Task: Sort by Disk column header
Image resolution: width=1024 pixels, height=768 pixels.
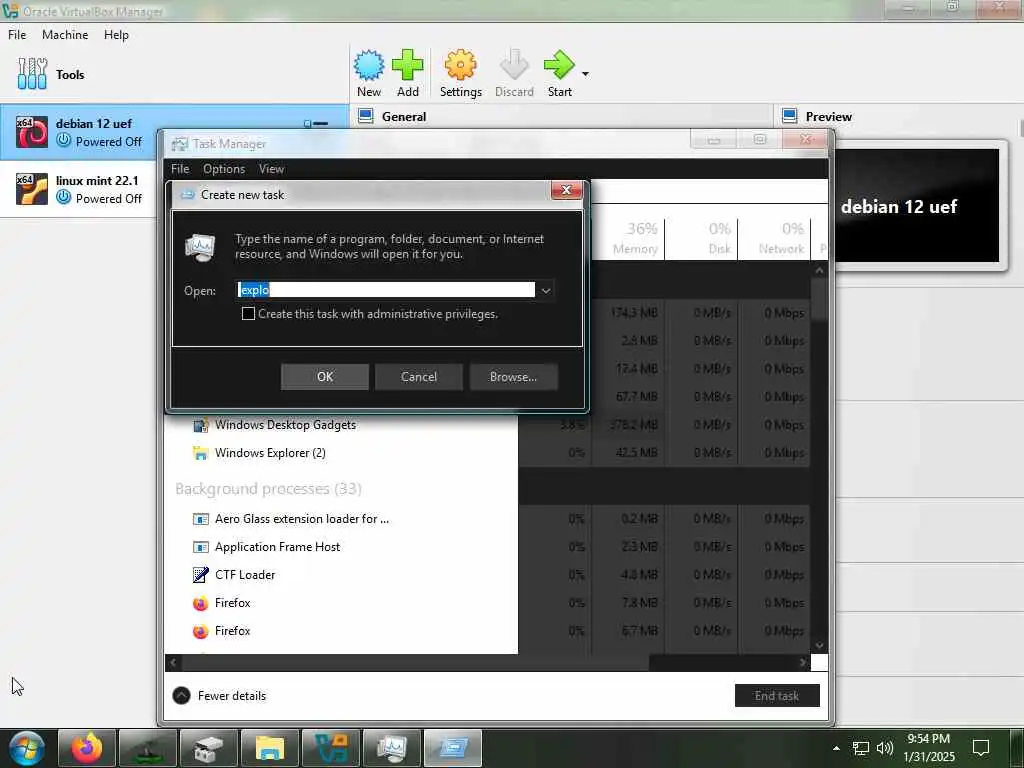Action: [701, 238]
